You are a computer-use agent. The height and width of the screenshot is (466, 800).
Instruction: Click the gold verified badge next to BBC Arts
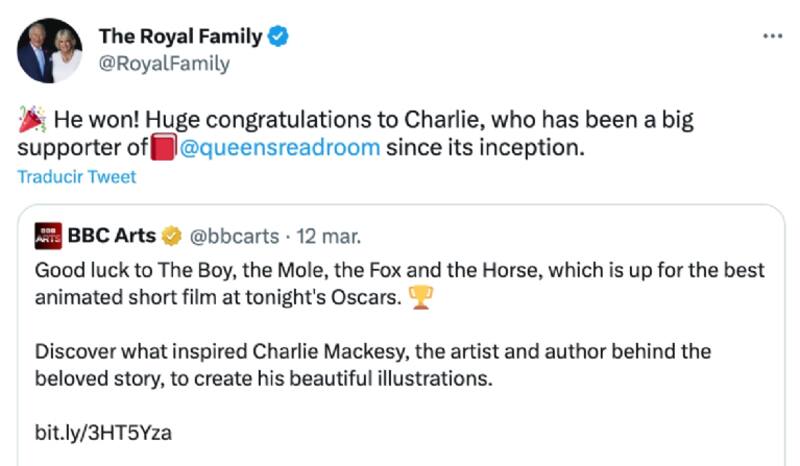tap(172, 237)
